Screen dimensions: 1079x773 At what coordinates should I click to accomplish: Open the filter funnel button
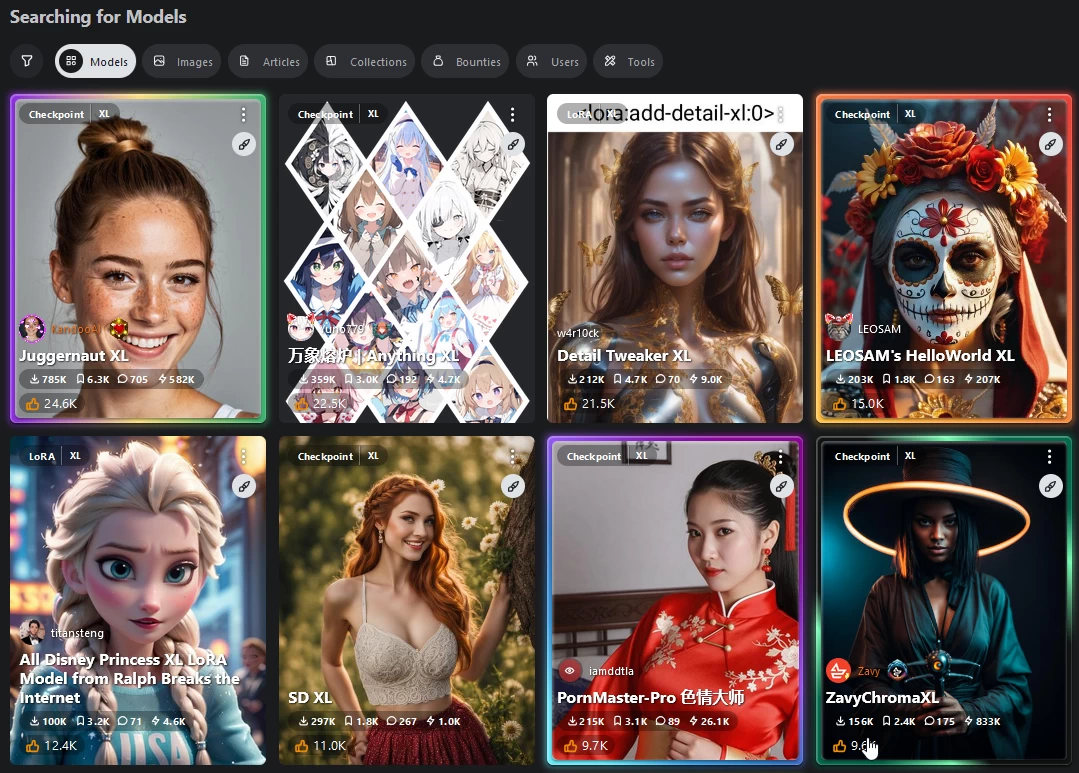point(27,61)
